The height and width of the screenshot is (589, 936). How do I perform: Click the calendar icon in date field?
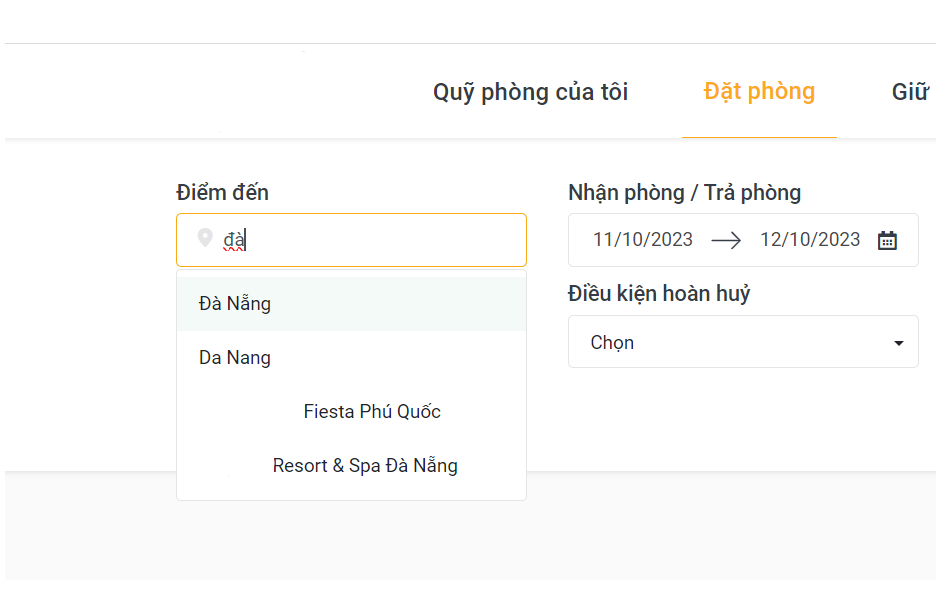click(887, 240)
